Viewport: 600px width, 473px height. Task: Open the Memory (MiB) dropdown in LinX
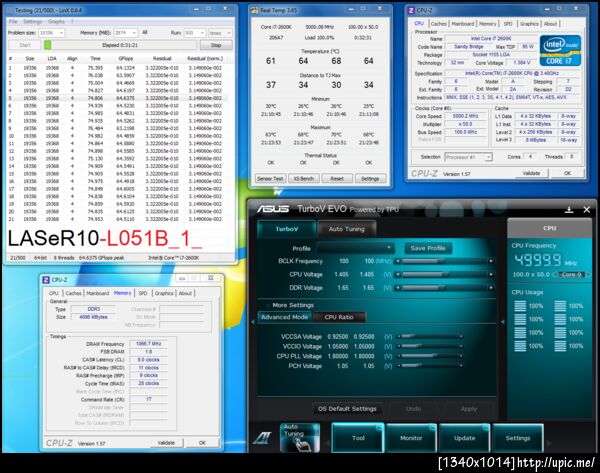(134, 33)
